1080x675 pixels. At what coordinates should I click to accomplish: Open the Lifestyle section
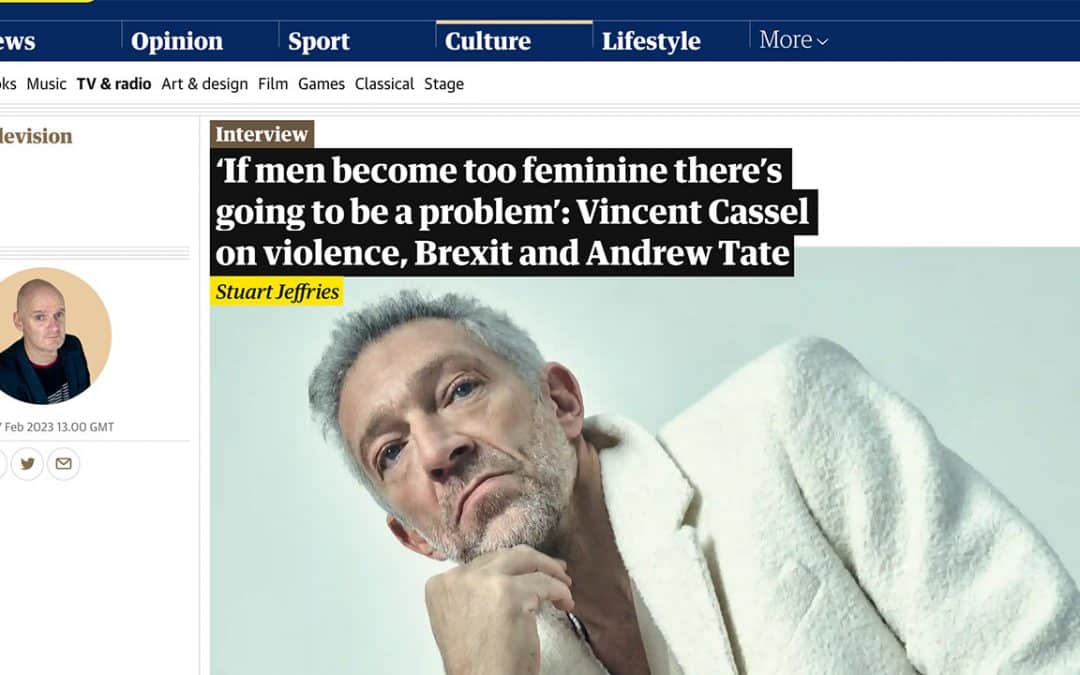(651, 42)
